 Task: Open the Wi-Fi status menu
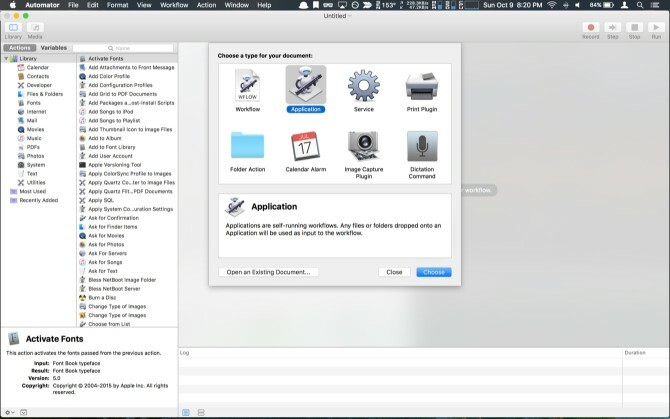point(552,5)
